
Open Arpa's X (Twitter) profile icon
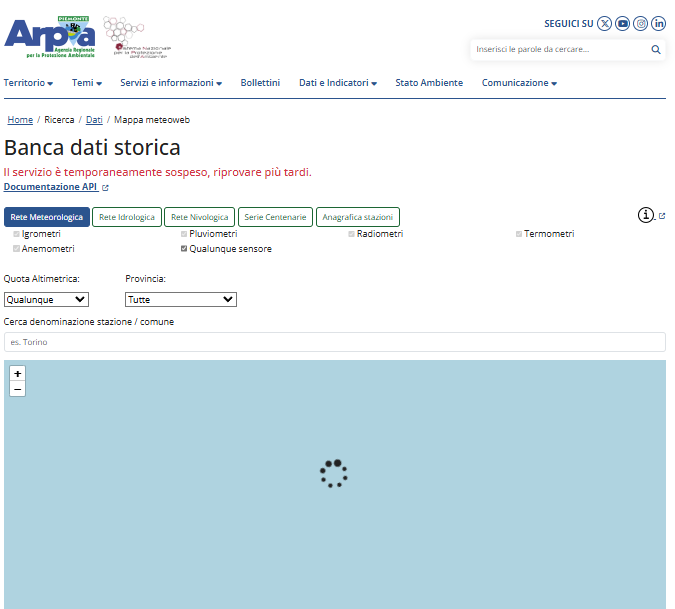coord(604,23)
